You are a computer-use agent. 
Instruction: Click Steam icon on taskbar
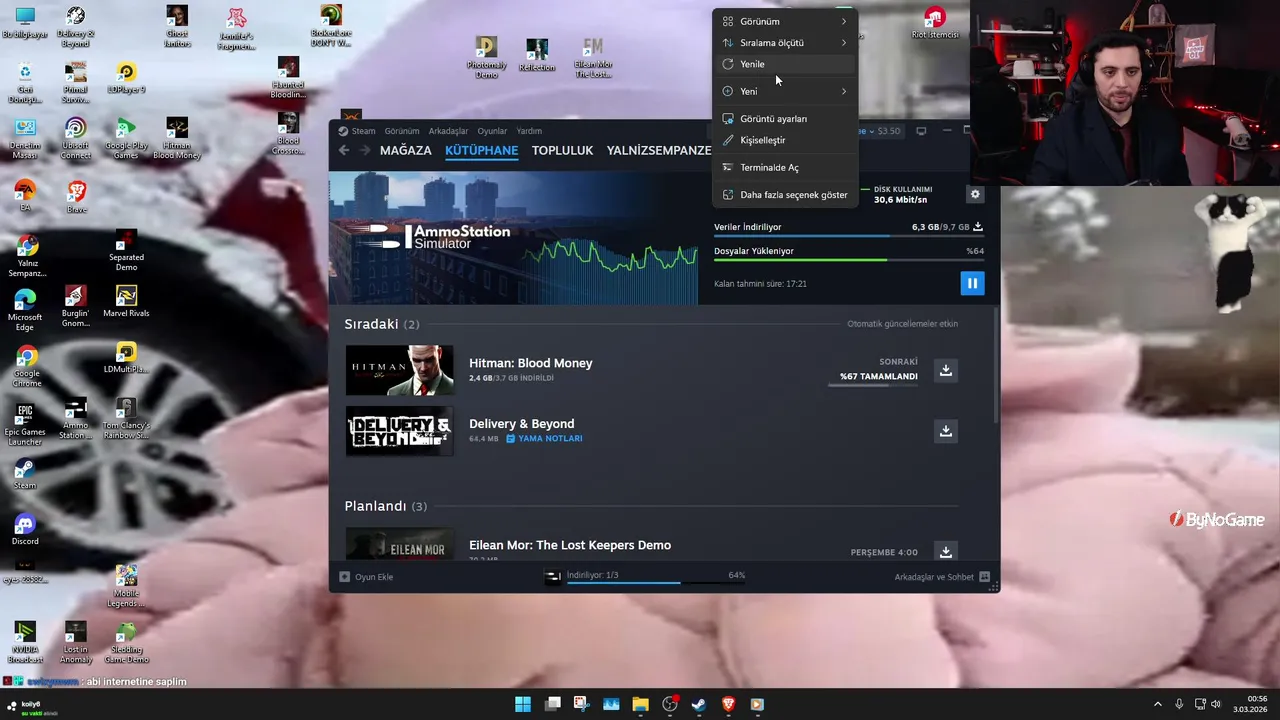(x=699, y=704)
